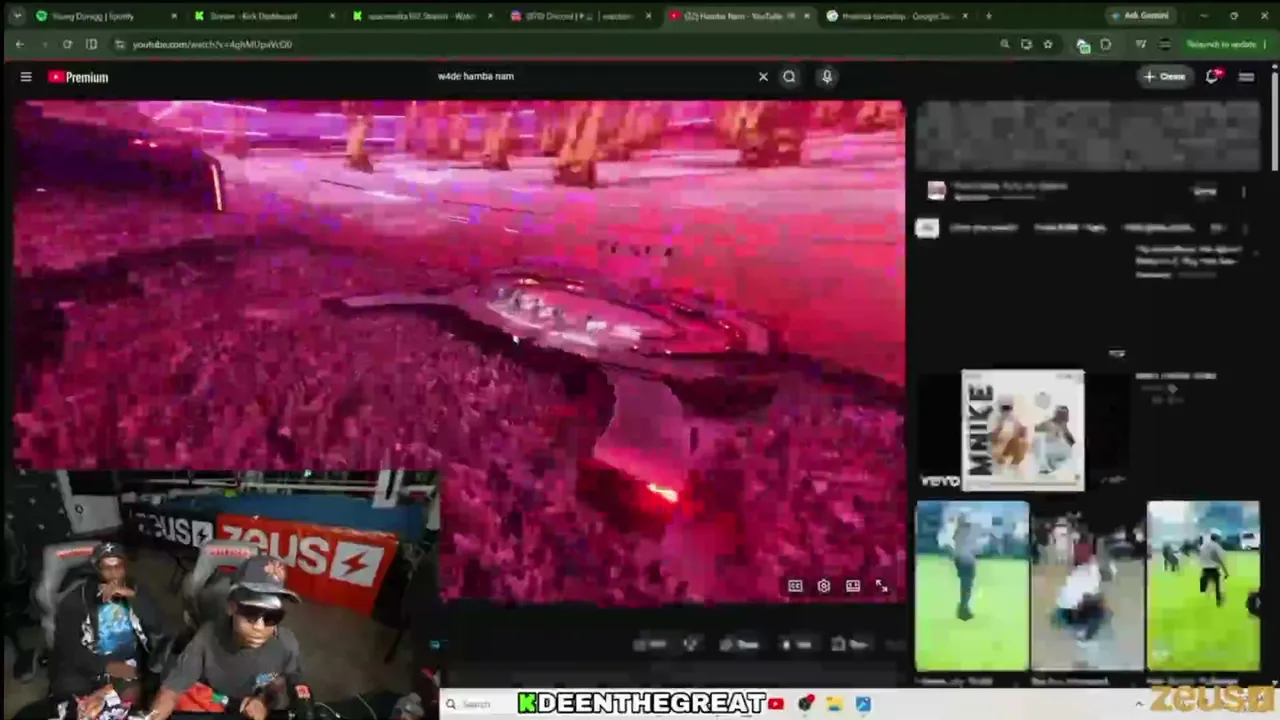Open the Create button

tap(1165, 77)
